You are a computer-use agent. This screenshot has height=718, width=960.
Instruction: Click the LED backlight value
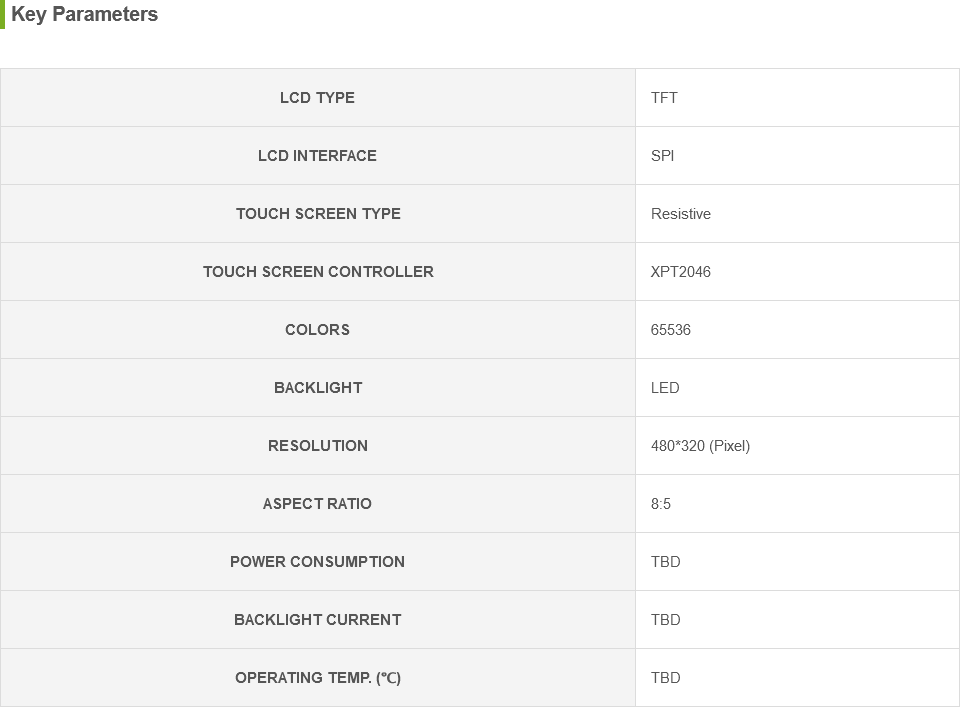click(665, 388)
